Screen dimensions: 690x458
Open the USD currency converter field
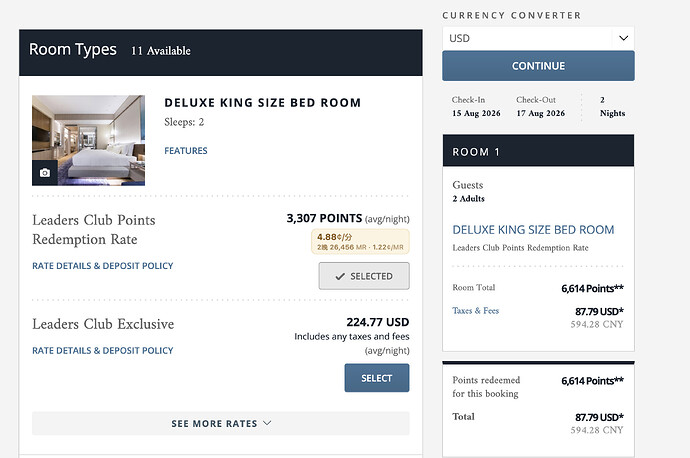coord(538,38)
